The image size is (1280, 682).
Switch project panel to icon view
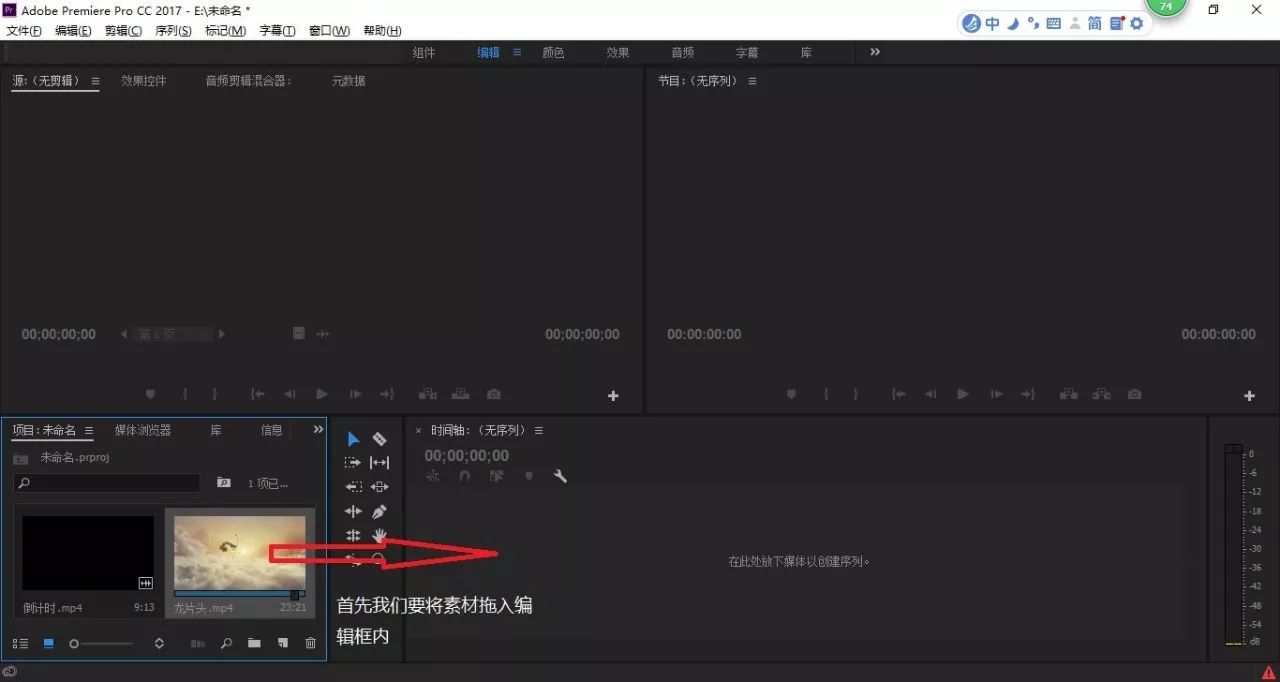coord(48,643)
